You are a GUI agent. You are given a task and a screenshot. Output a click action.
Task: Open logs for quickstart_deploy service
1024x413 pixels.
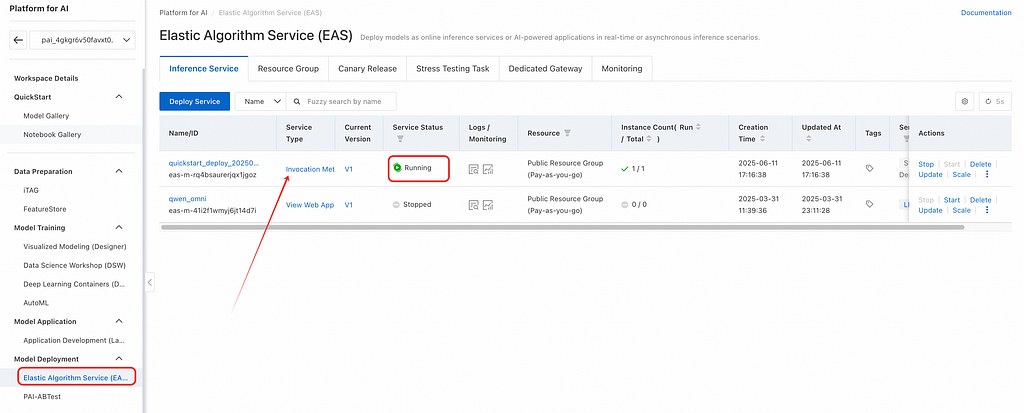(474, 169)
